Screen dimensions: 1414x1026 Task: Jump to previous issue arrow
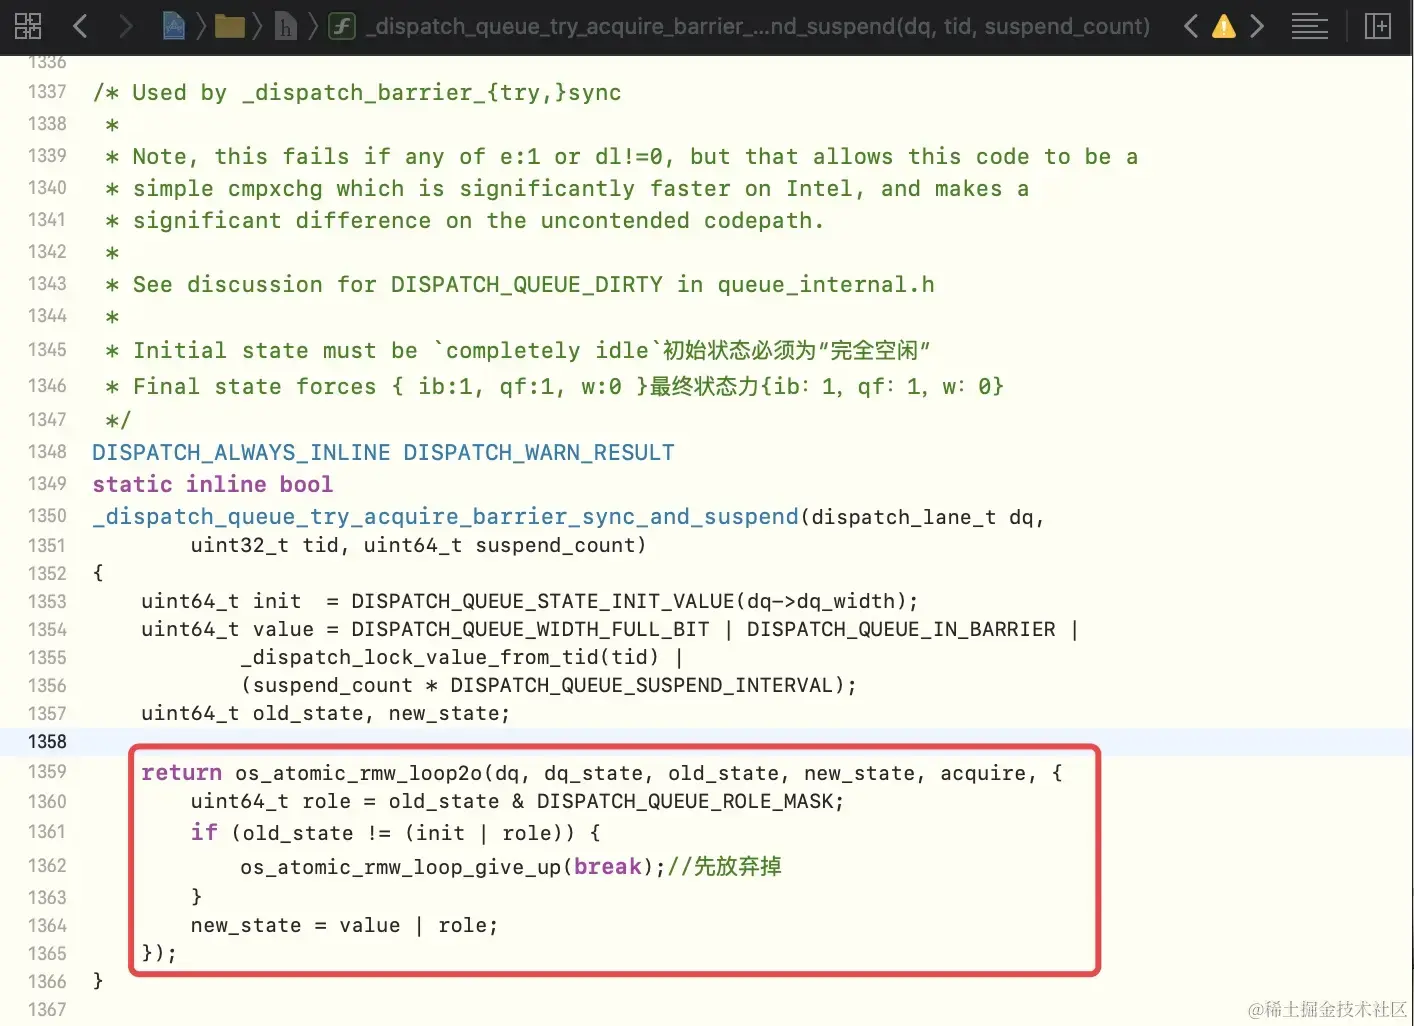pyautogui.click(x=1190, y=26)
